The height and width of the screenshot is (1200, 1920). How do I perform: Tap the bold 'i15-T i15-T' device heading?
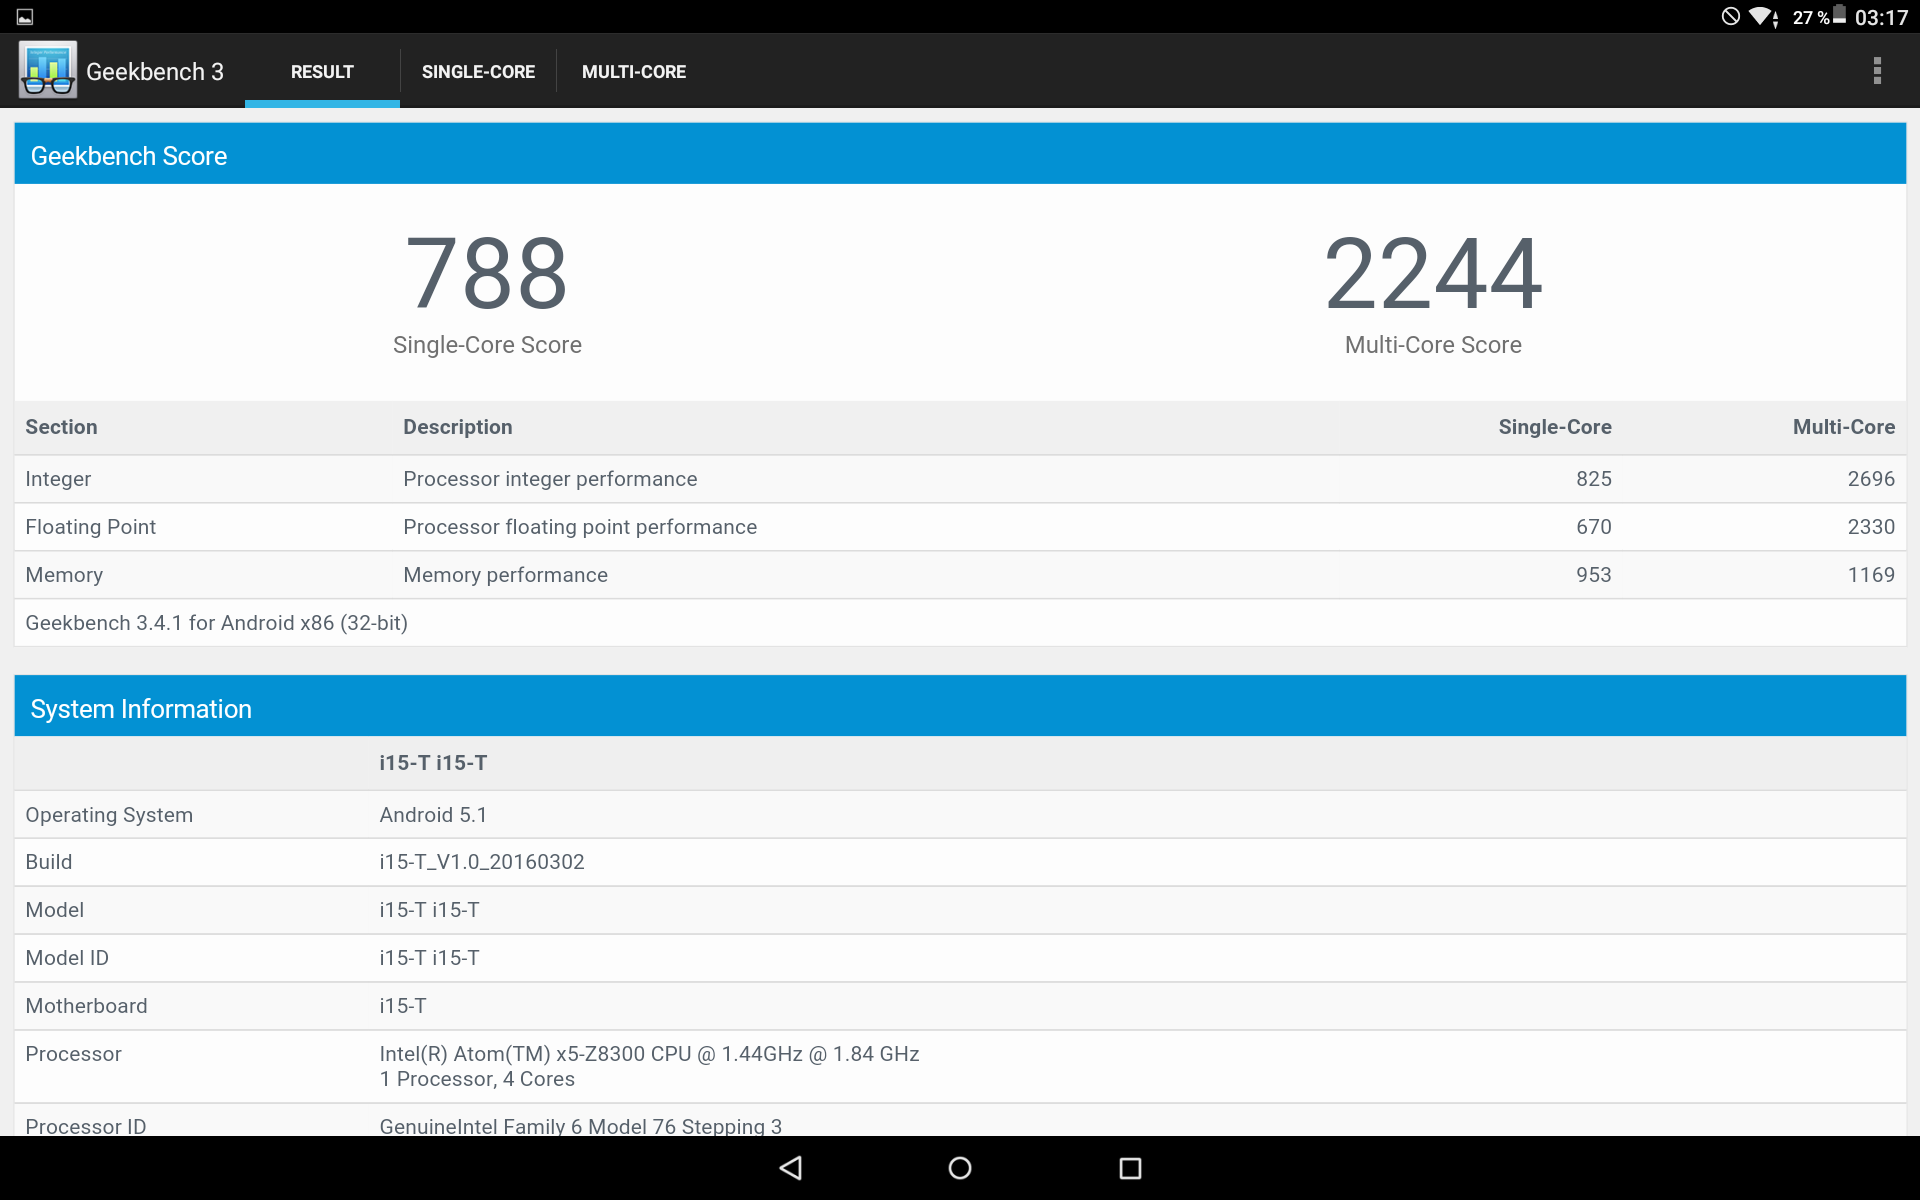point(433,763)
